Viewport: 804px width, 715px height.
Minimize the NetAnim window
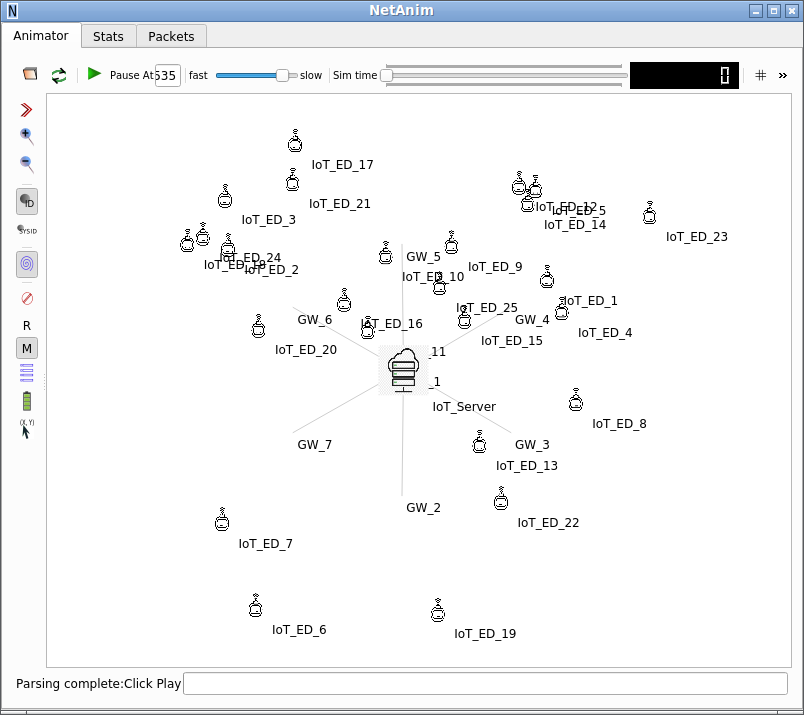756,11
